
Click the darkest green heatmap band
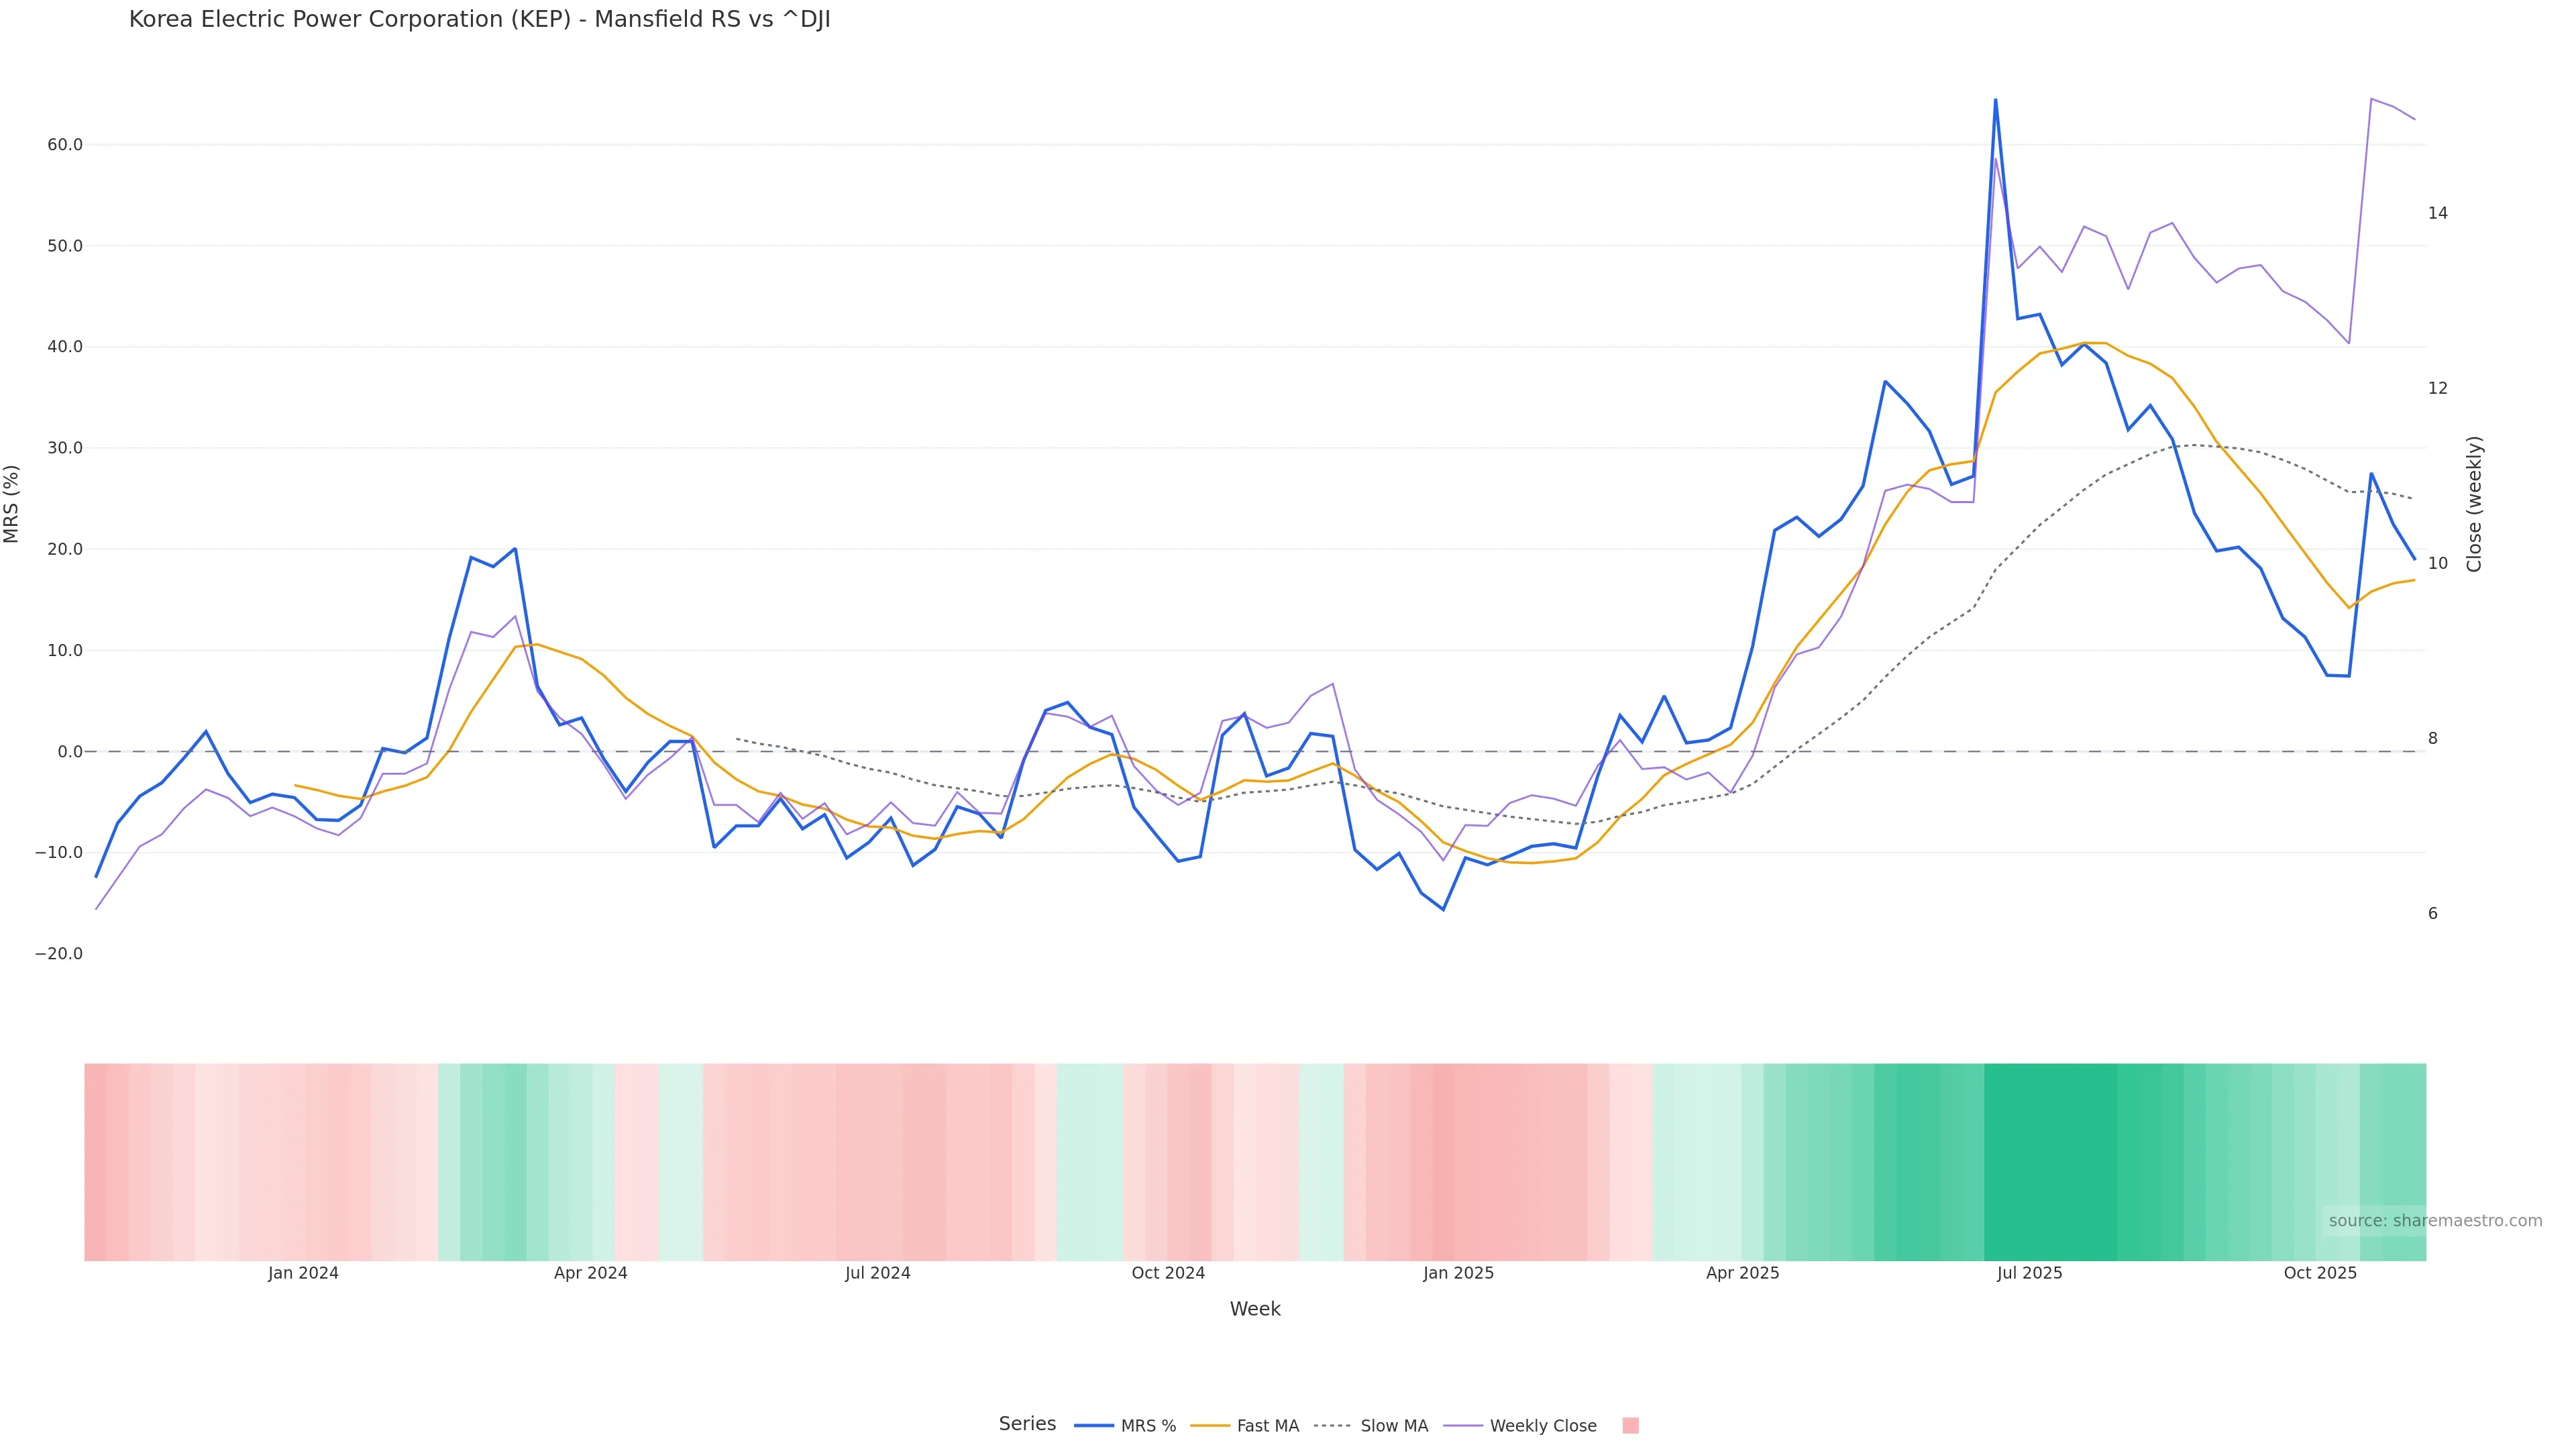click(2050, 1162)
